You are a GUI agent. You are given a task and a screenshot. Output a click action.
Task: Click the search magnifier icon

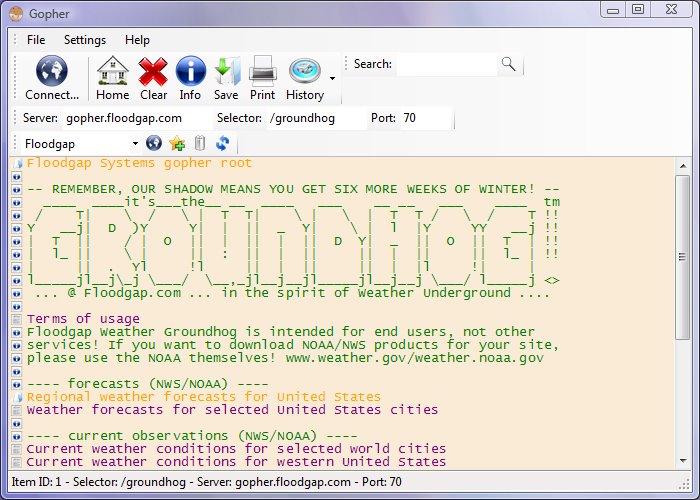pos(509,64)
